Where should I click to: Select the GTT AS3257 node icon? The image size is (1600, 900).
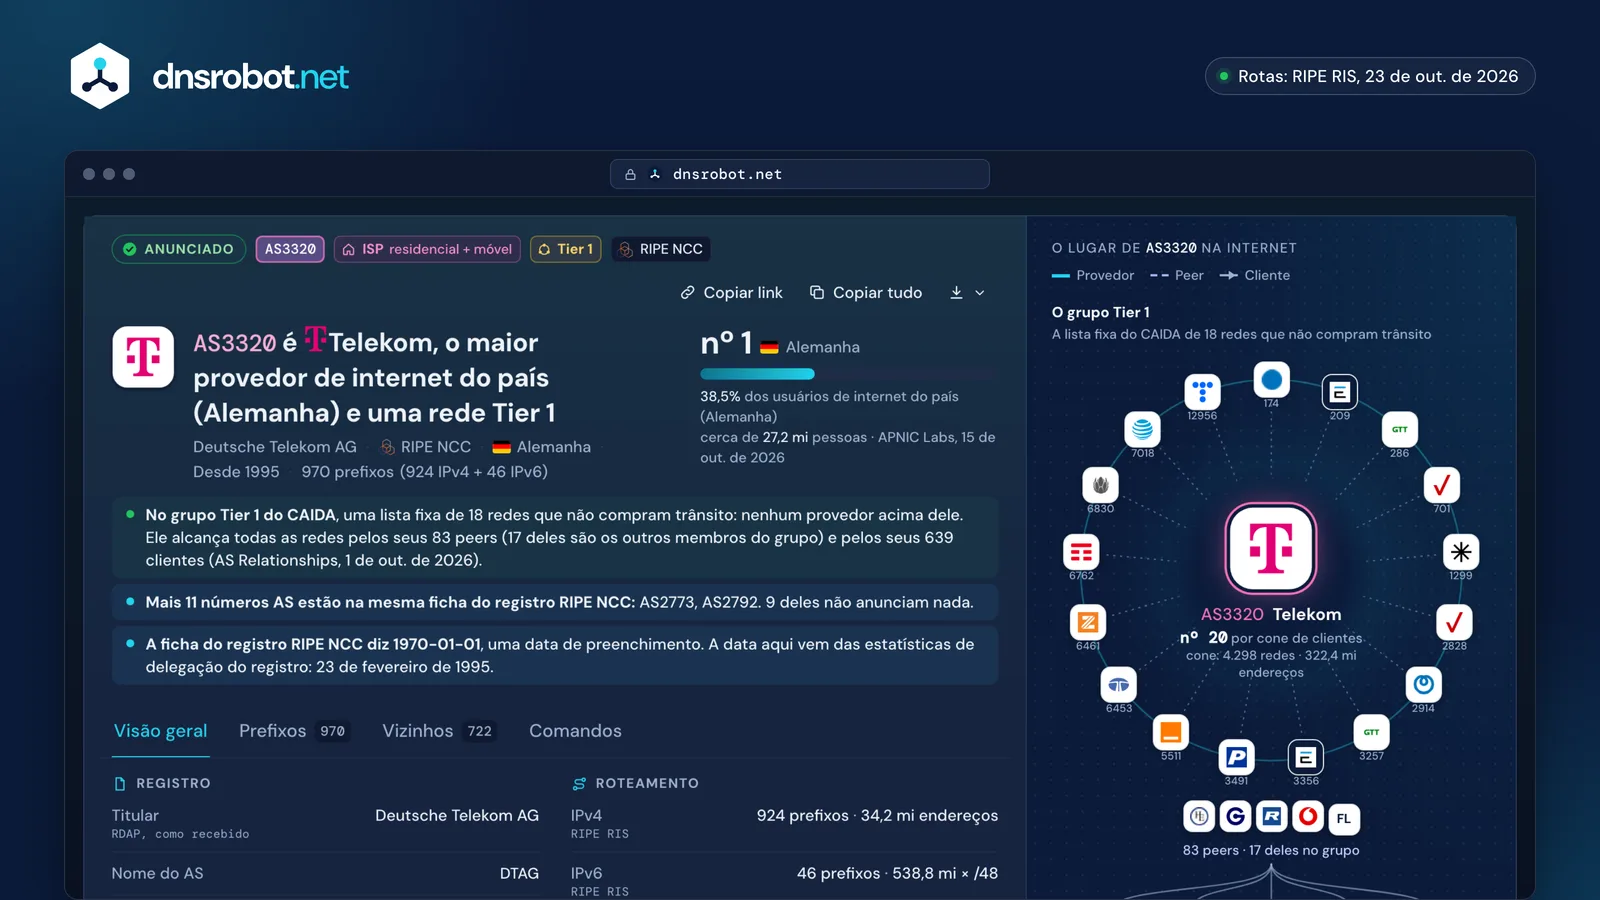[x=1371, y=732]
